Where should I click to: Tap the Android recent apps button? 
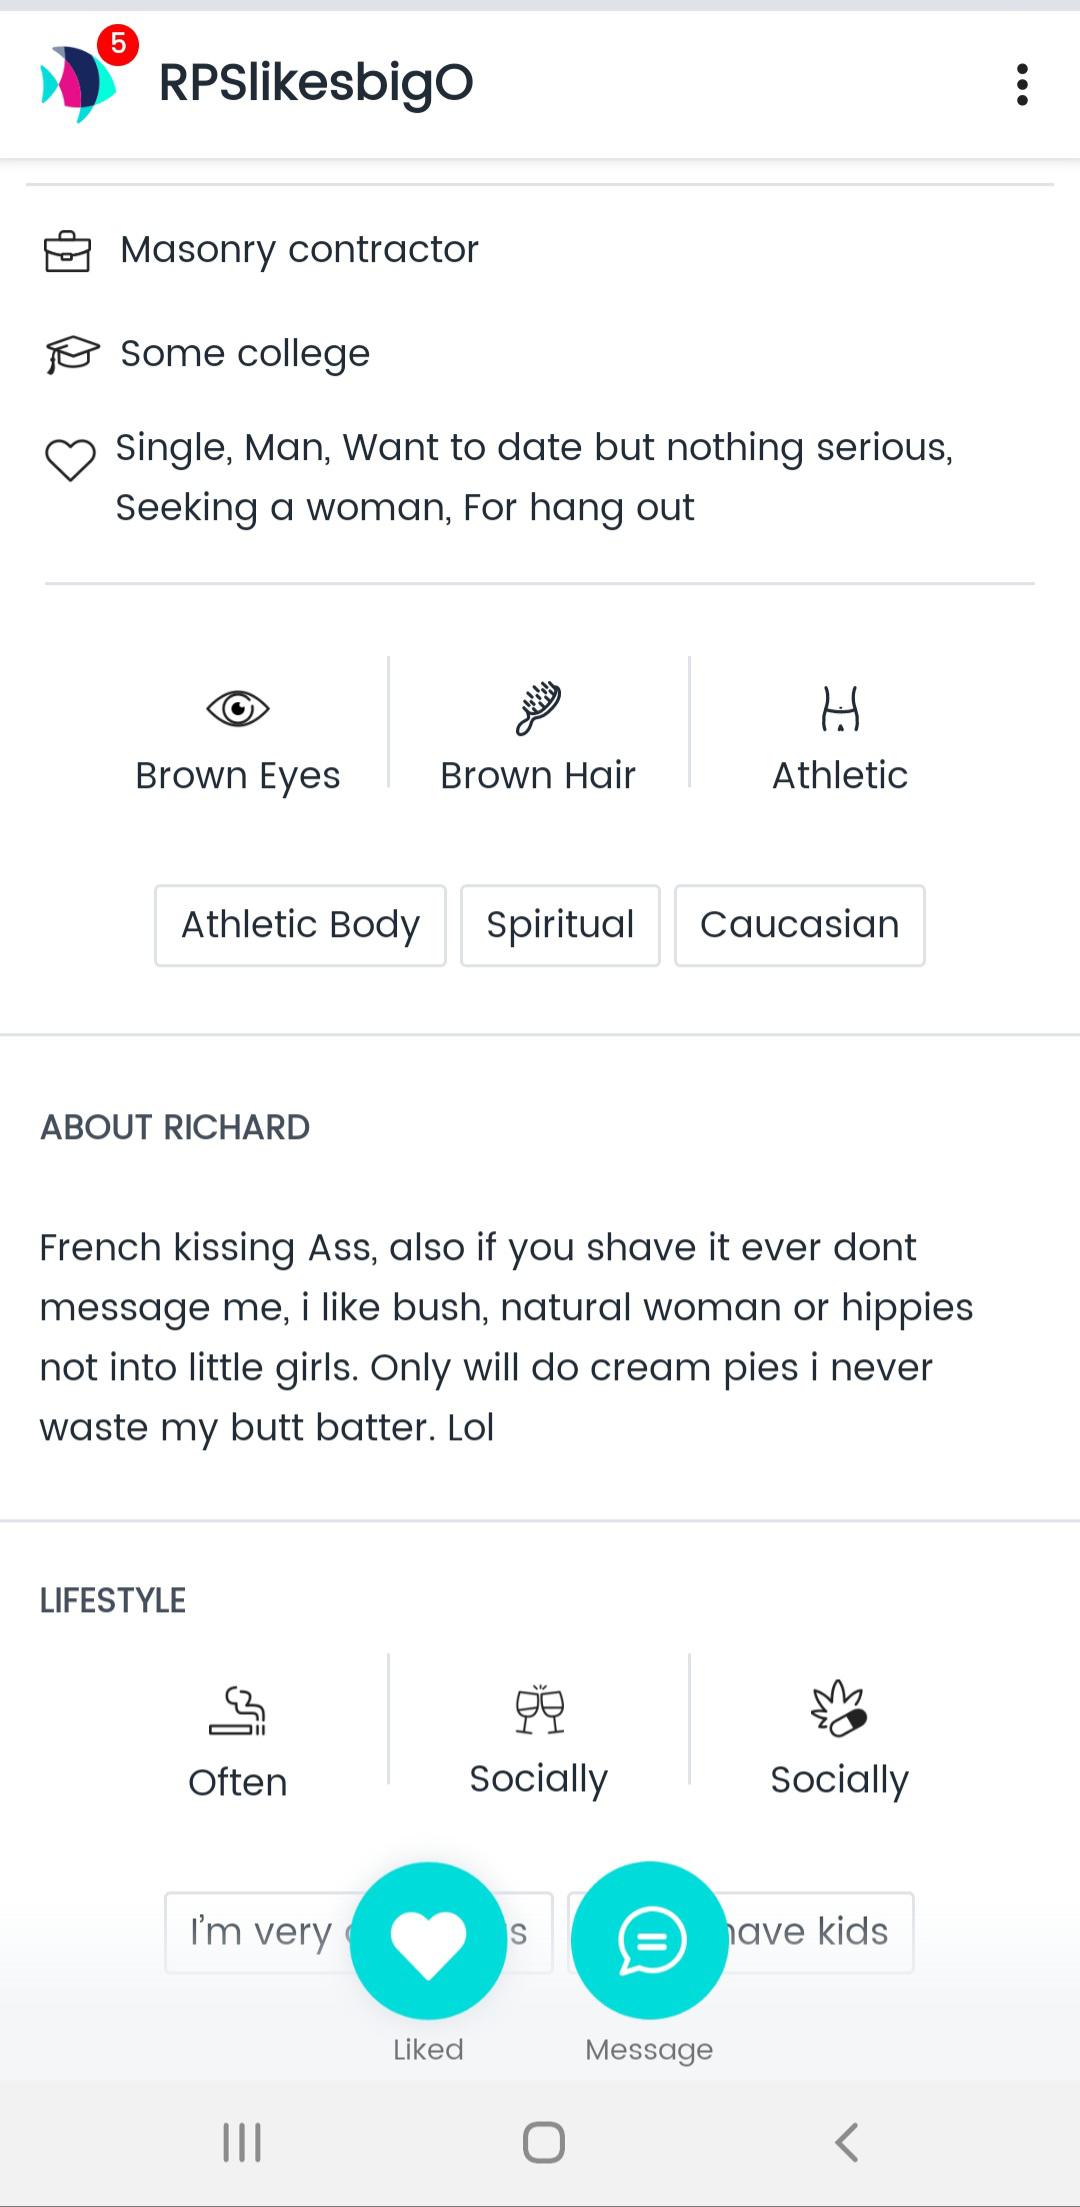click(x=242, y=2142)
